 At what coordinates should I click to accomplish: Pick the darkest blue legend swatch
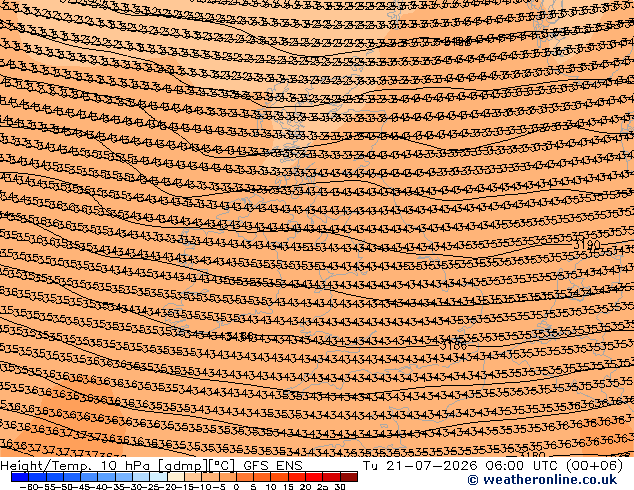point(20,477)
